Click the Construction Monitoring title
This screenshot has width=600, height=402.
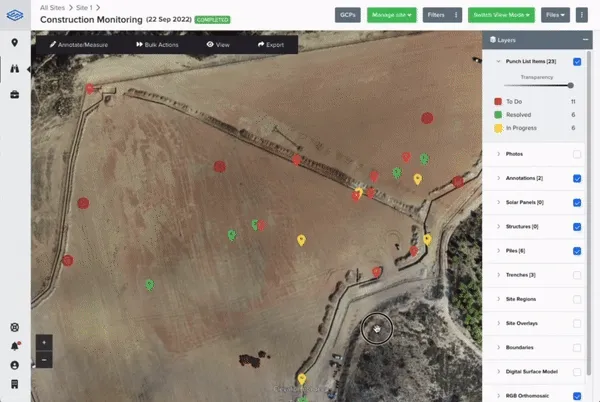click(x=91, y=20)
